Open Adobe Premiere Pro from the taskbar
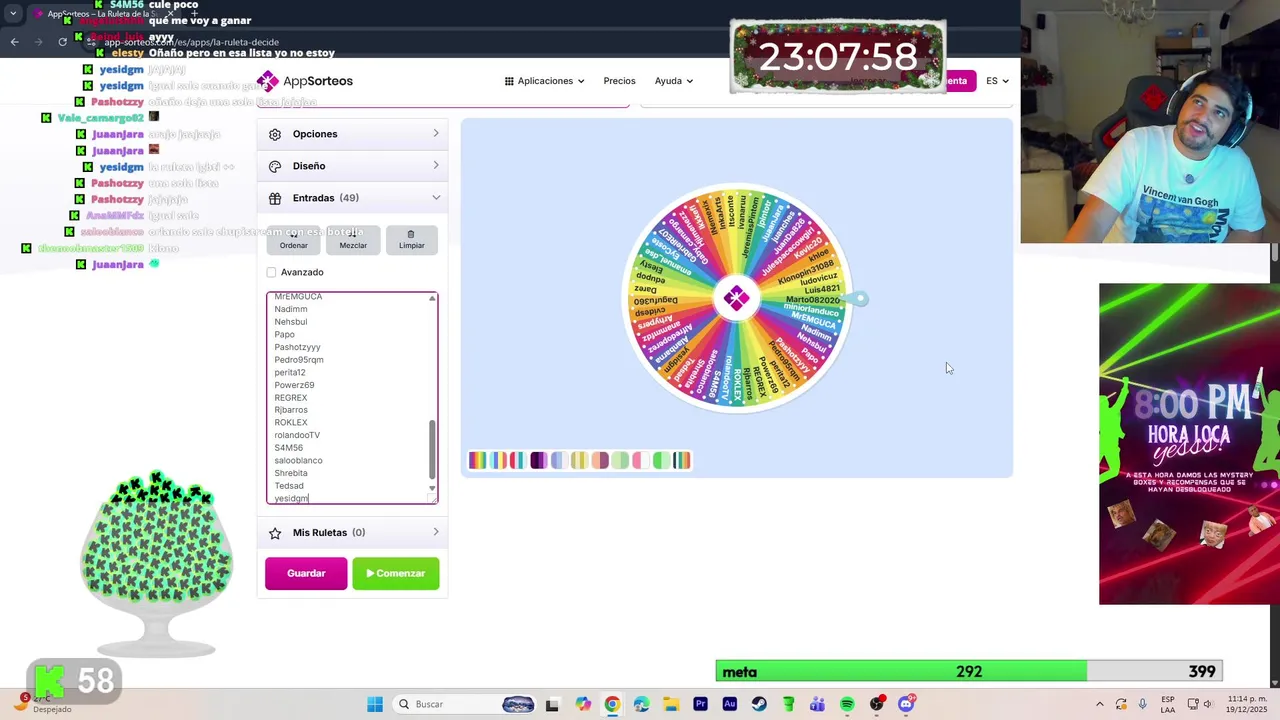 [700, 704]
